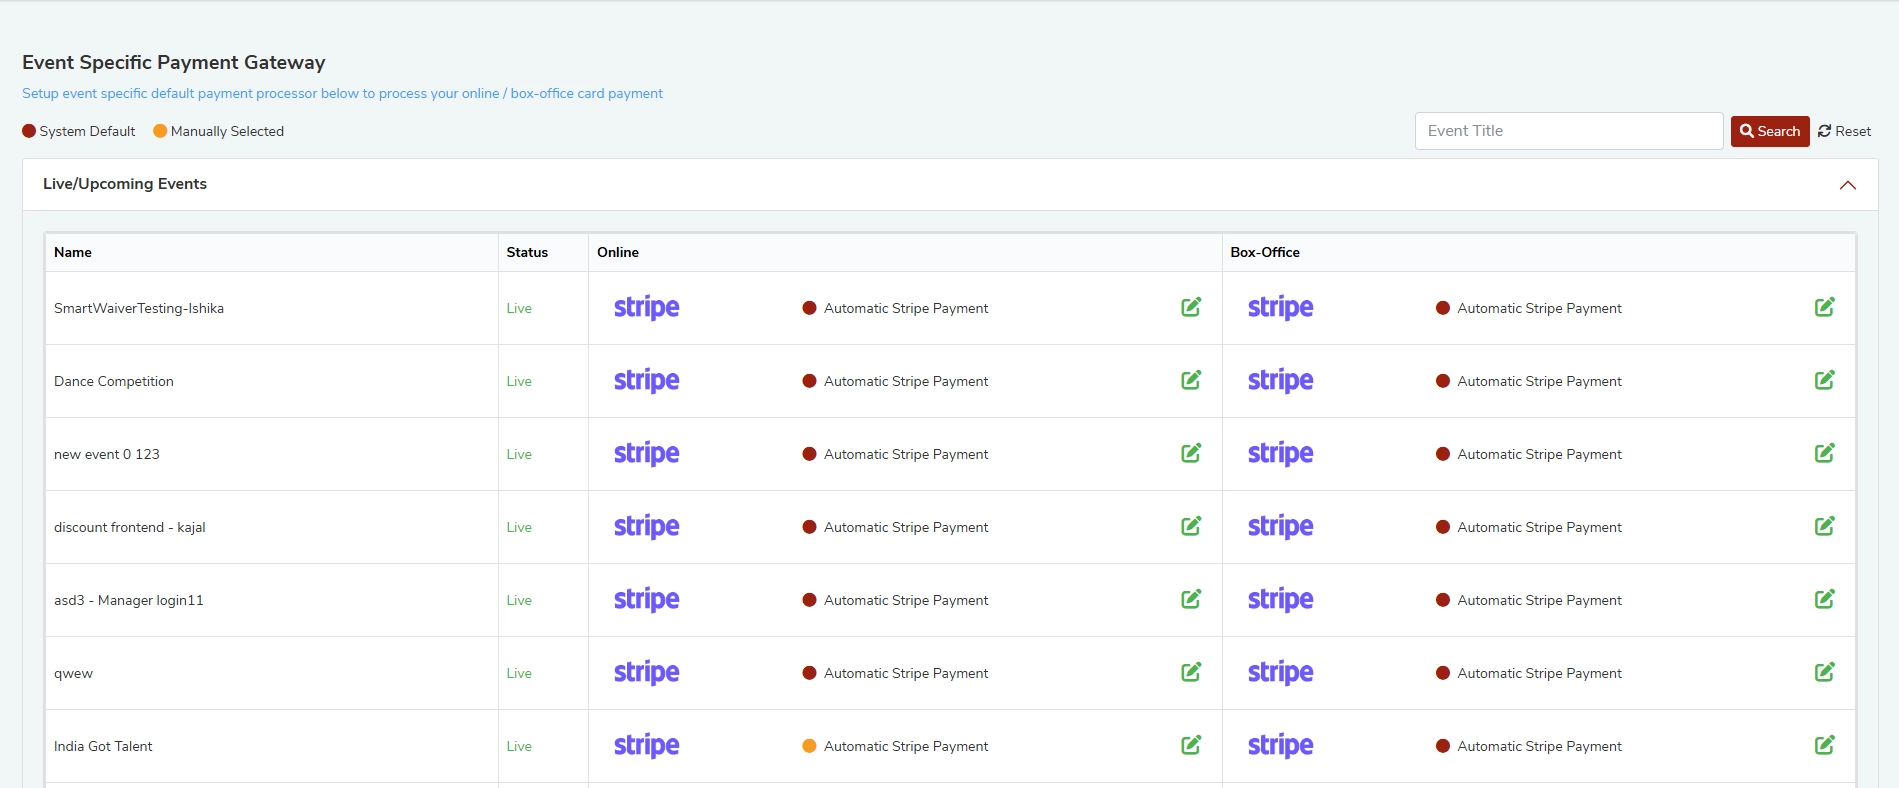Edit online gateway for India Got Talent
Screen dimensions: 1899x788
[x=1191, y=745]
